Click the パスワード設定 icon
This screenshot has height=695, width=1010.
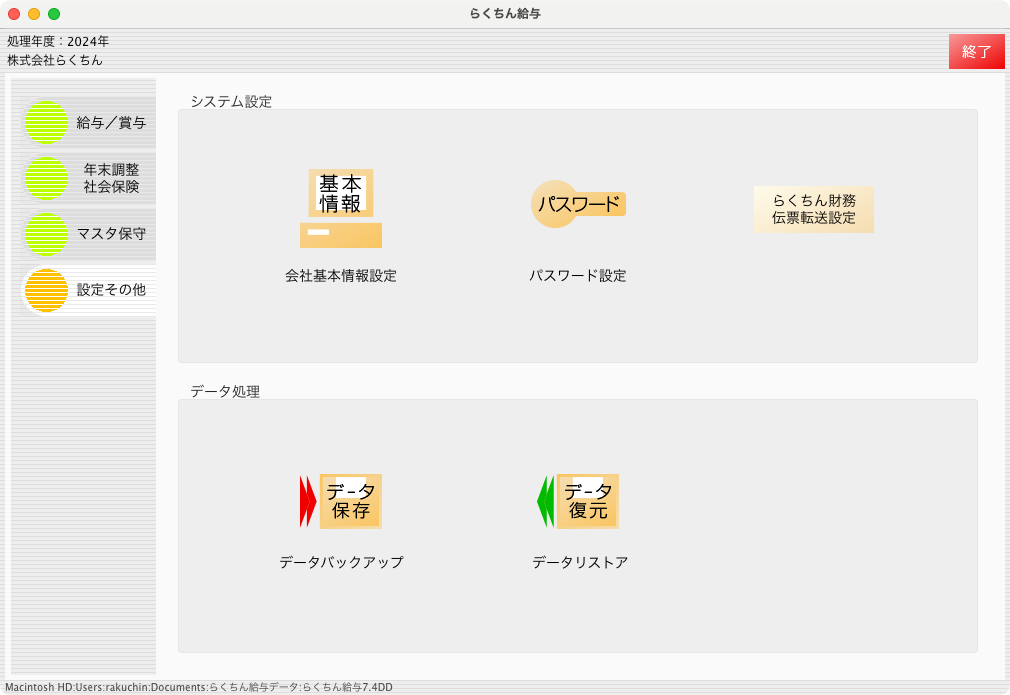(x=578, y=204)
